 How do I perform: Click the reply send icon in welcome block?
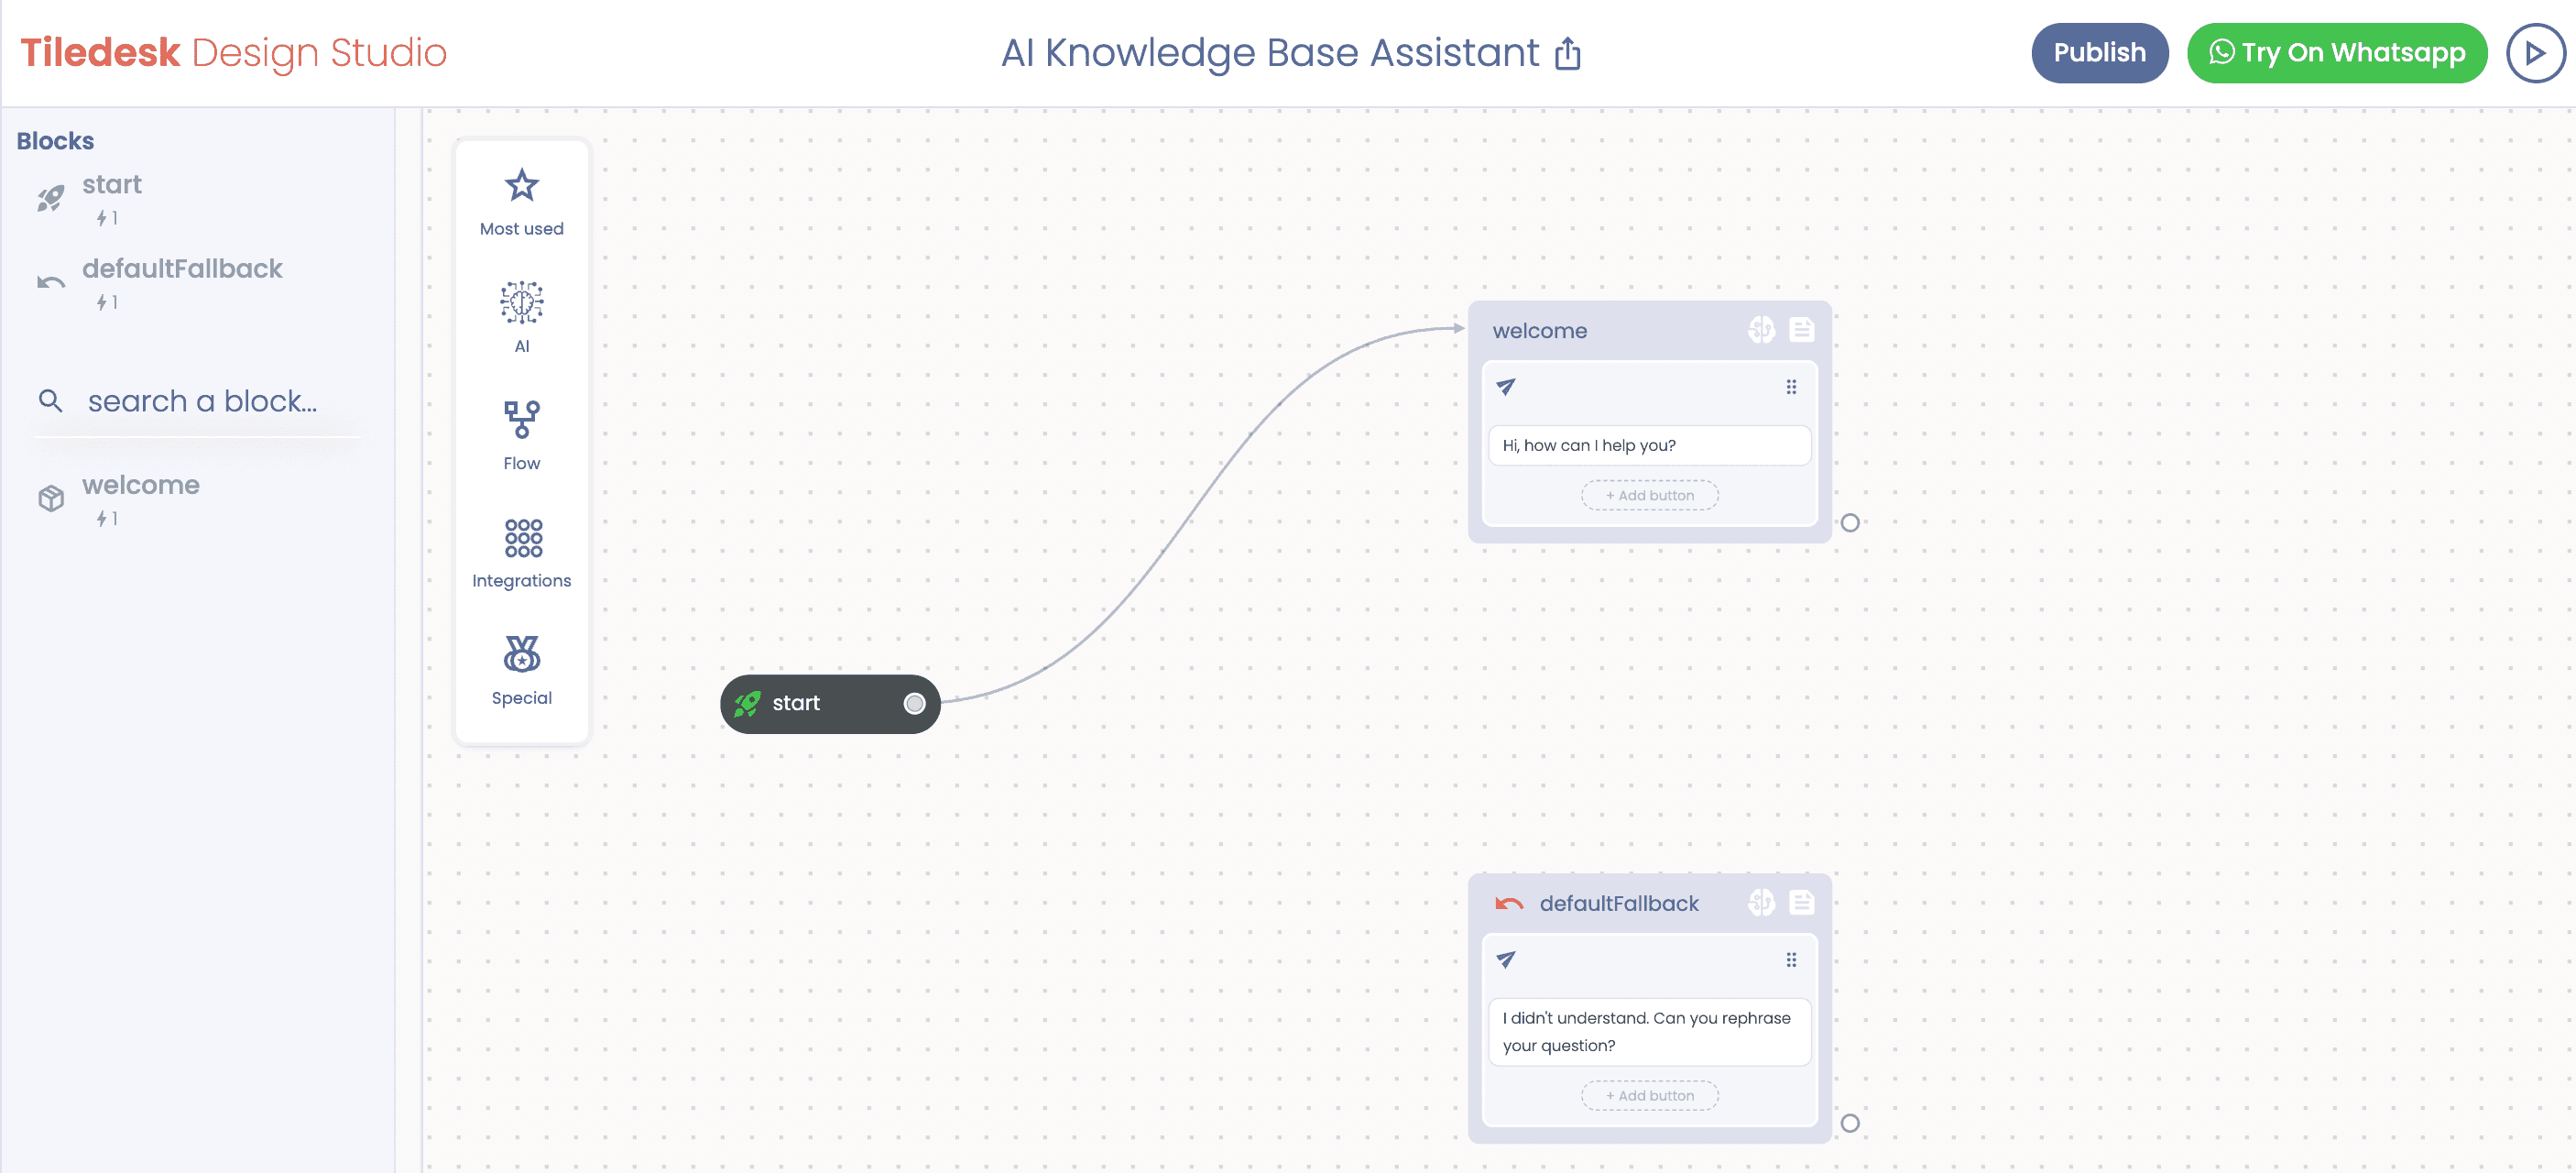[x=1506, y=386]
